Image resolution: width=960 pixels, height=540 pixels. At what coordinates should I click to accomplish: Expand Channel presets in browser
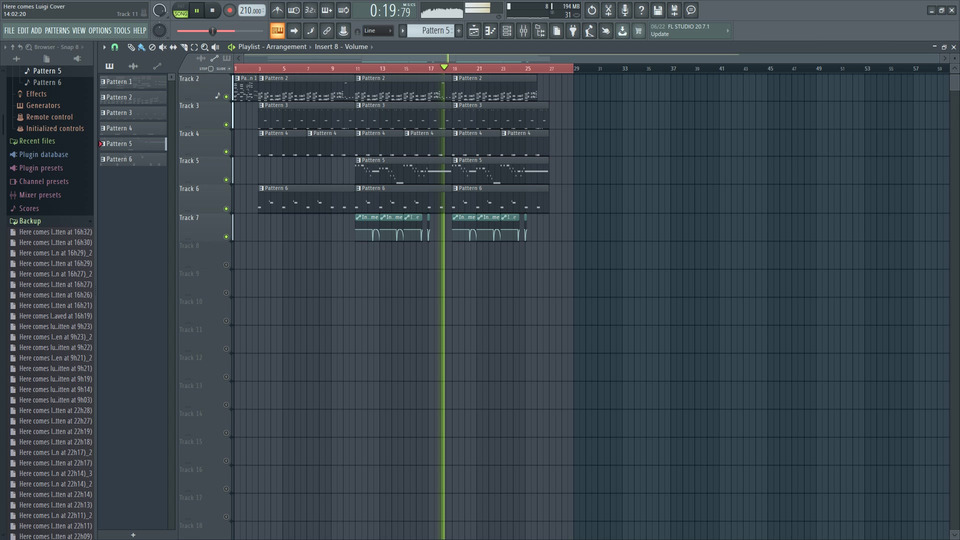43,182
